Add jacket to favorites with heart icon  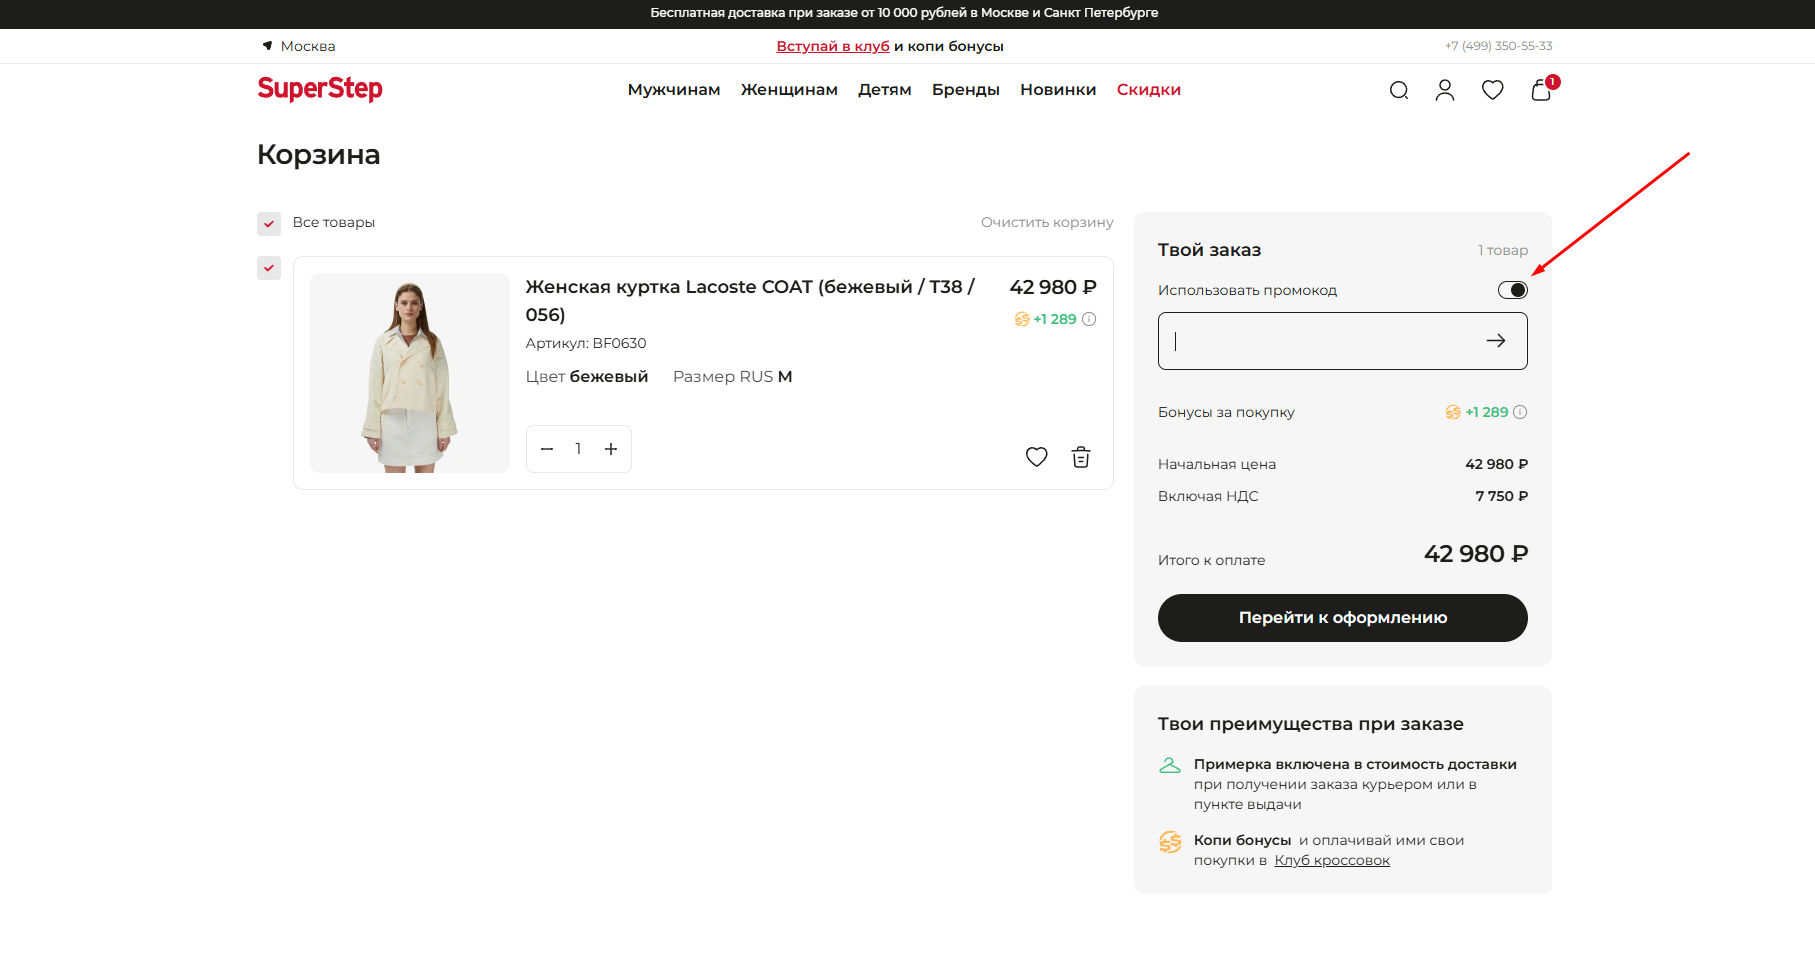click(1037, 457)
